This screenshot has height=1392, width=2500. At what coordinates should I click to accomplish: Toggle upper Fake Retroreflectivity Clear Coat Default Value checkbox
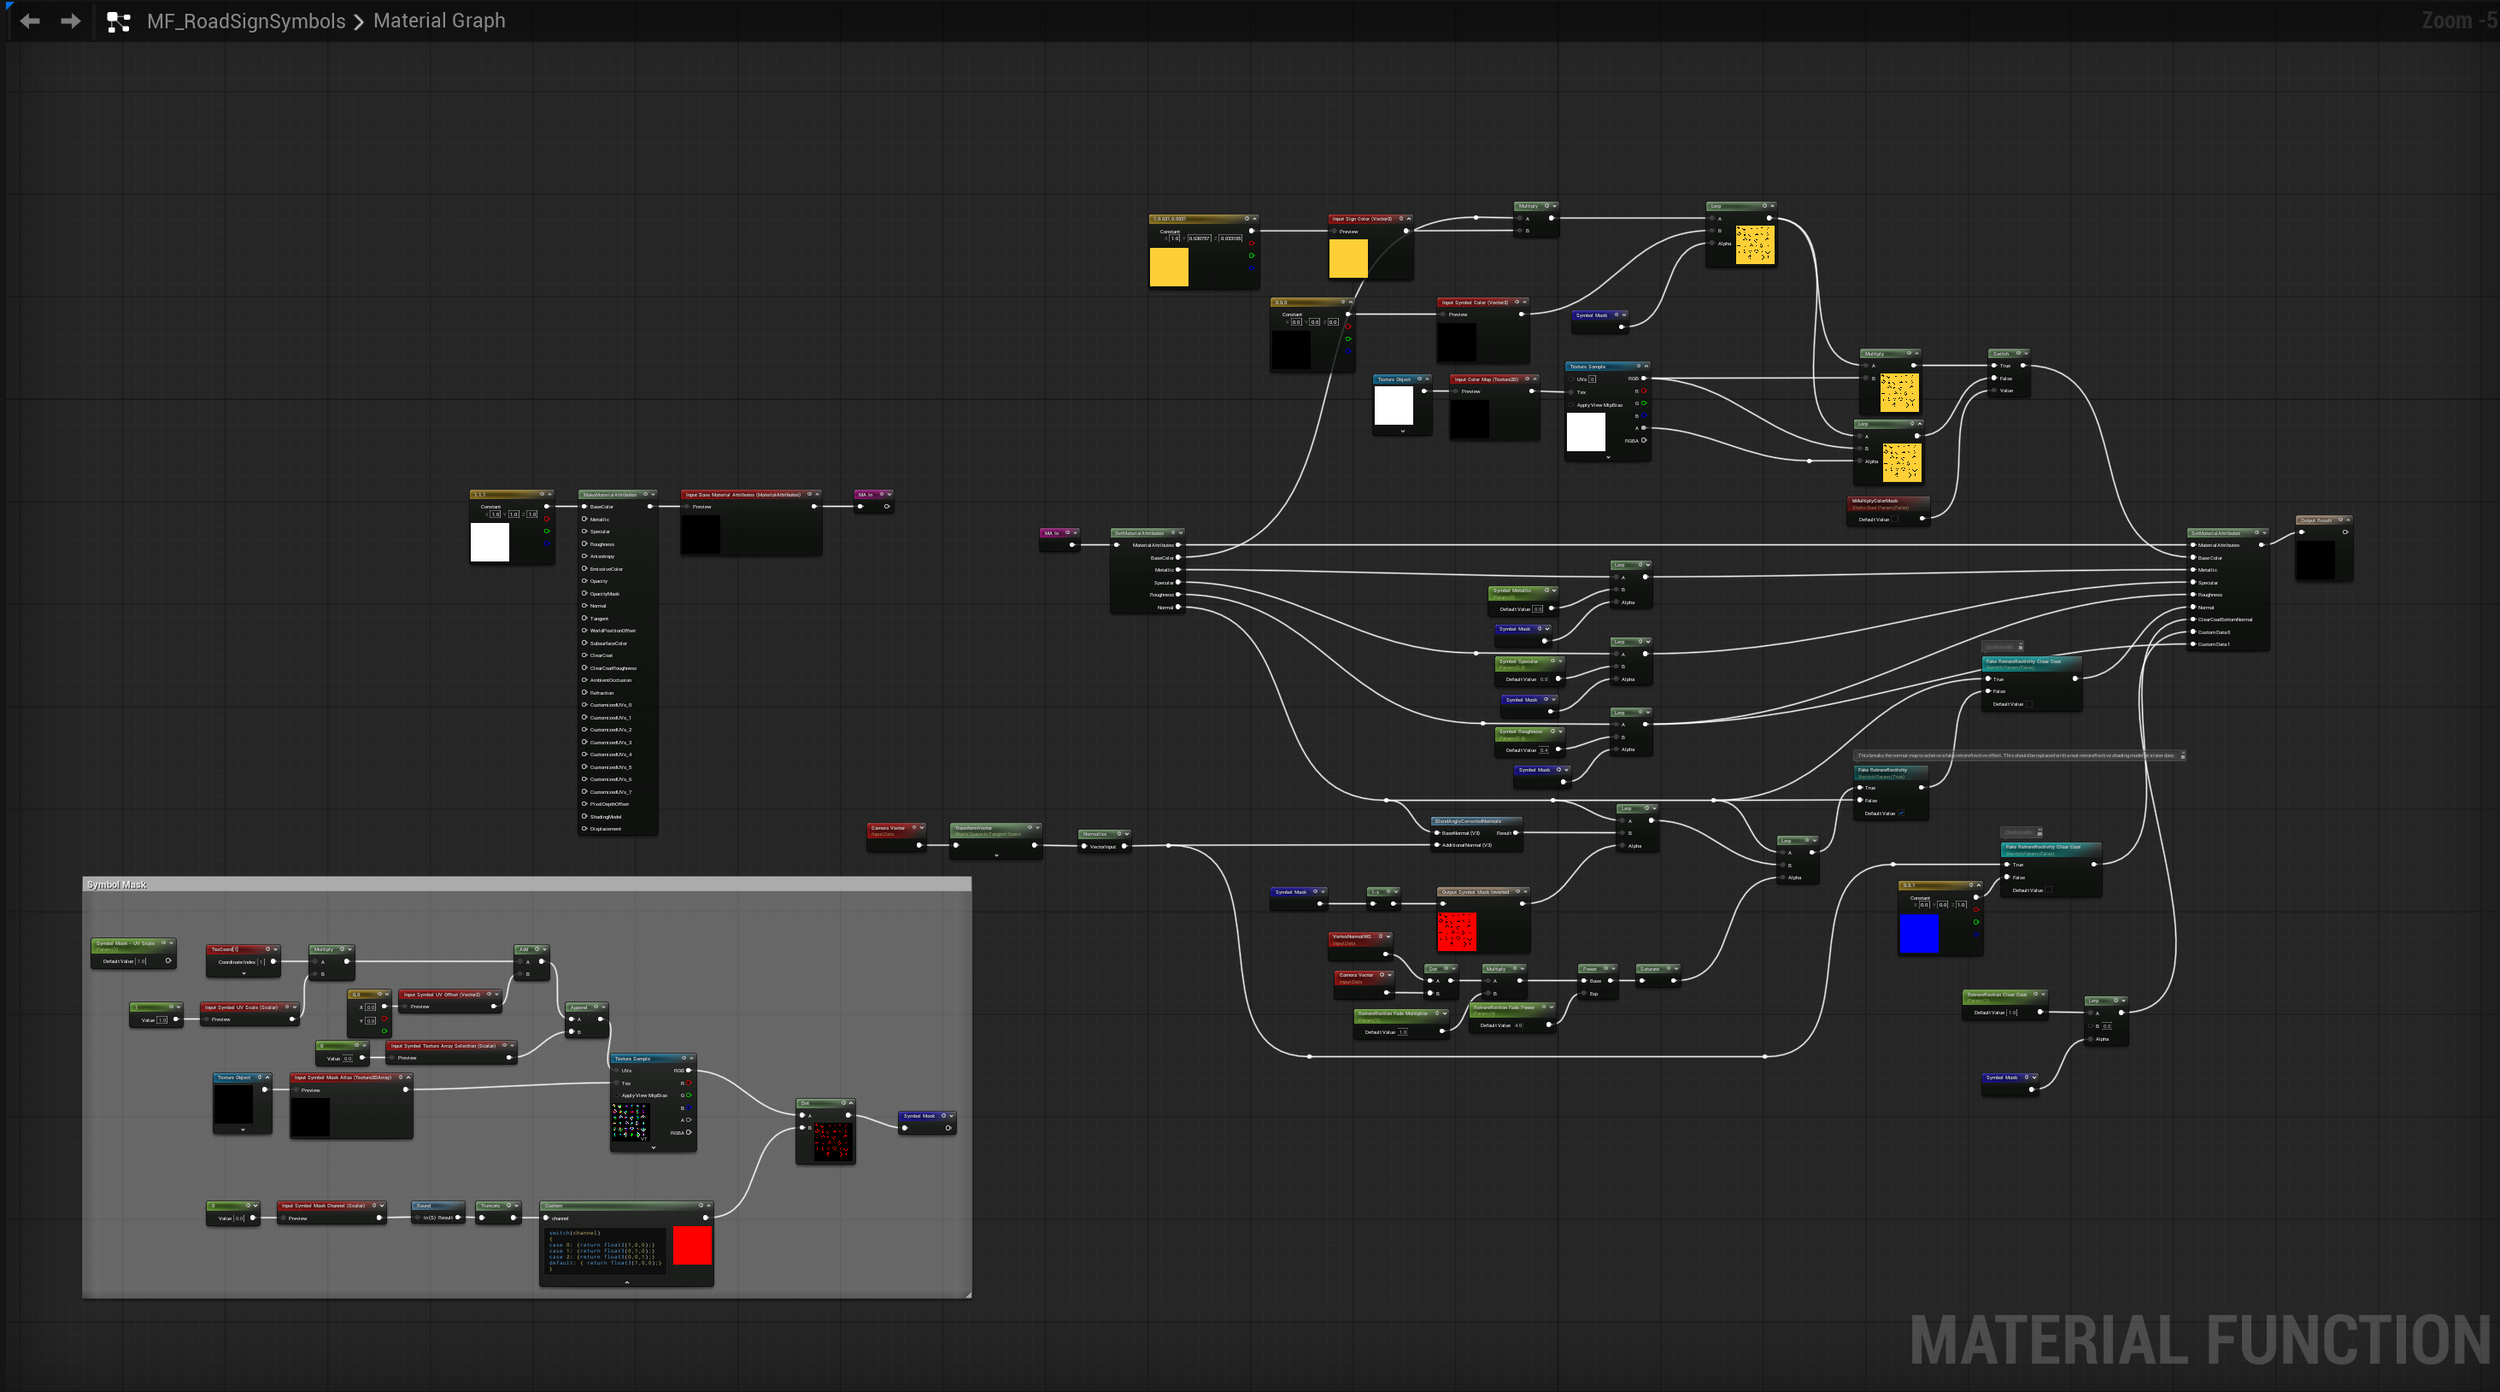(x=2031, y=704)
